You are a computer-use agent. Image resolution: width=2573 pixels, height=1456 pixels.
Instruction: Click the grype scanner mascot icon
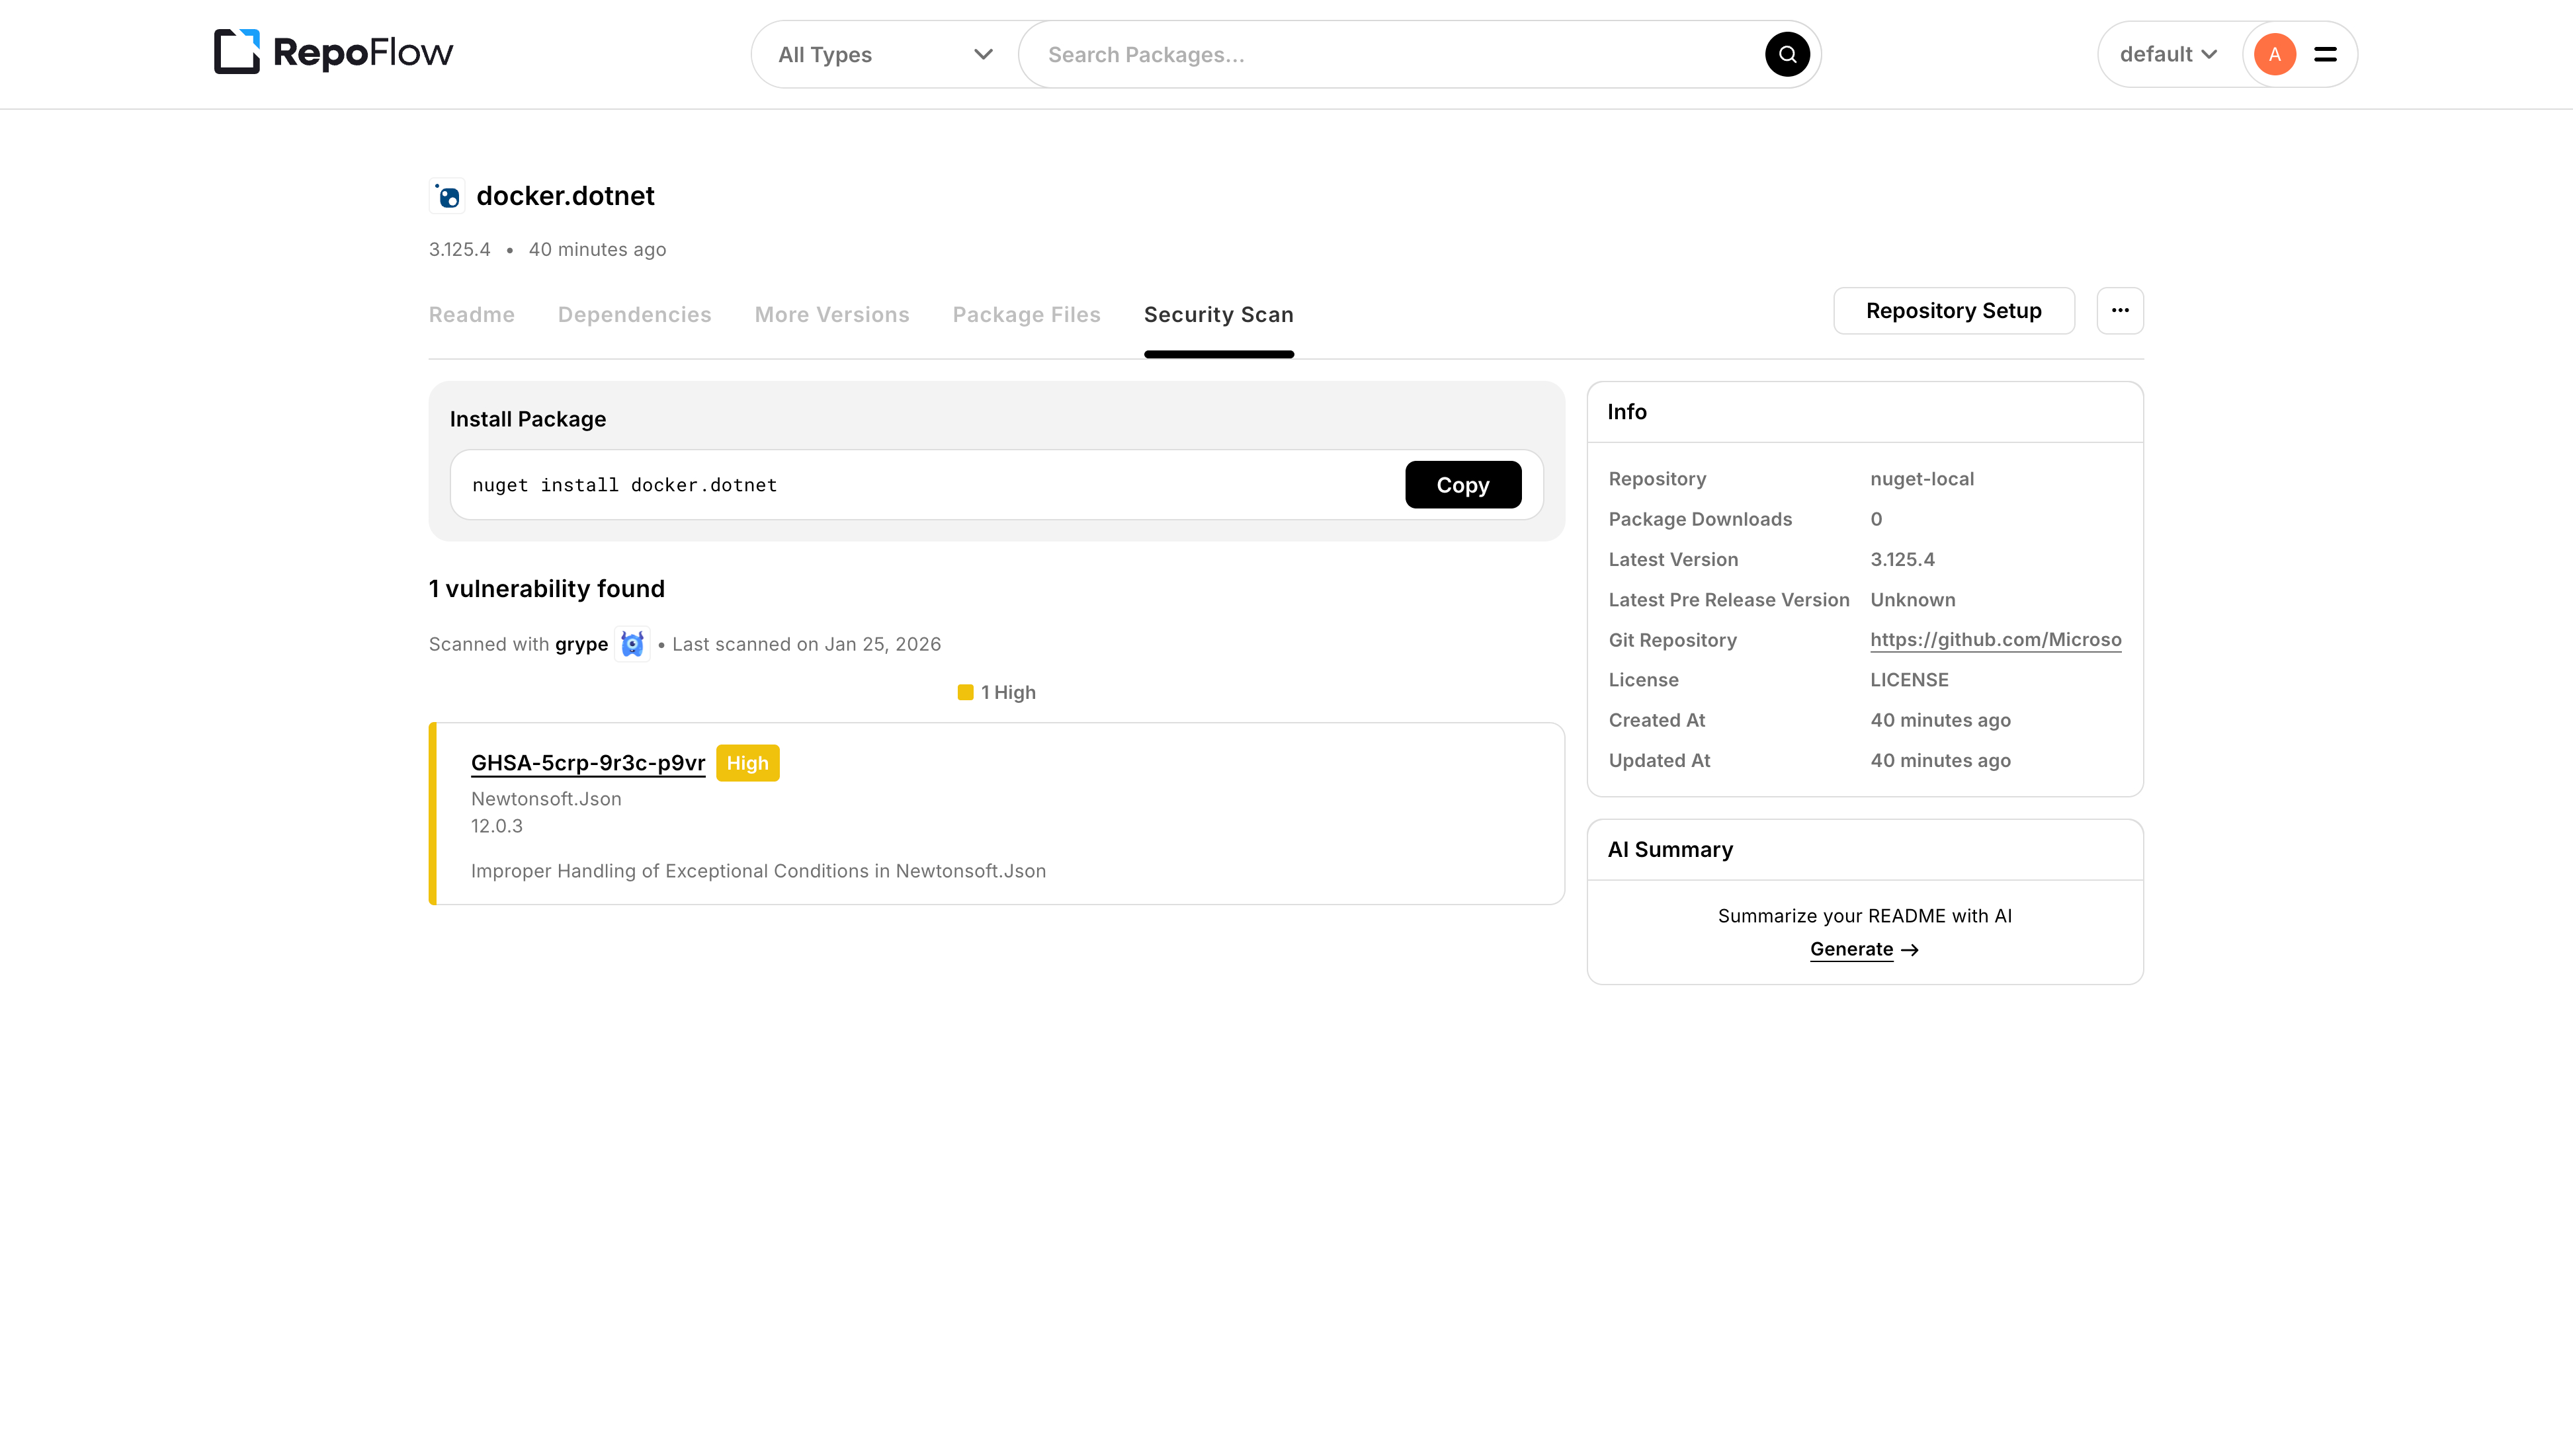pyautogui.click(x=632, y=644)
